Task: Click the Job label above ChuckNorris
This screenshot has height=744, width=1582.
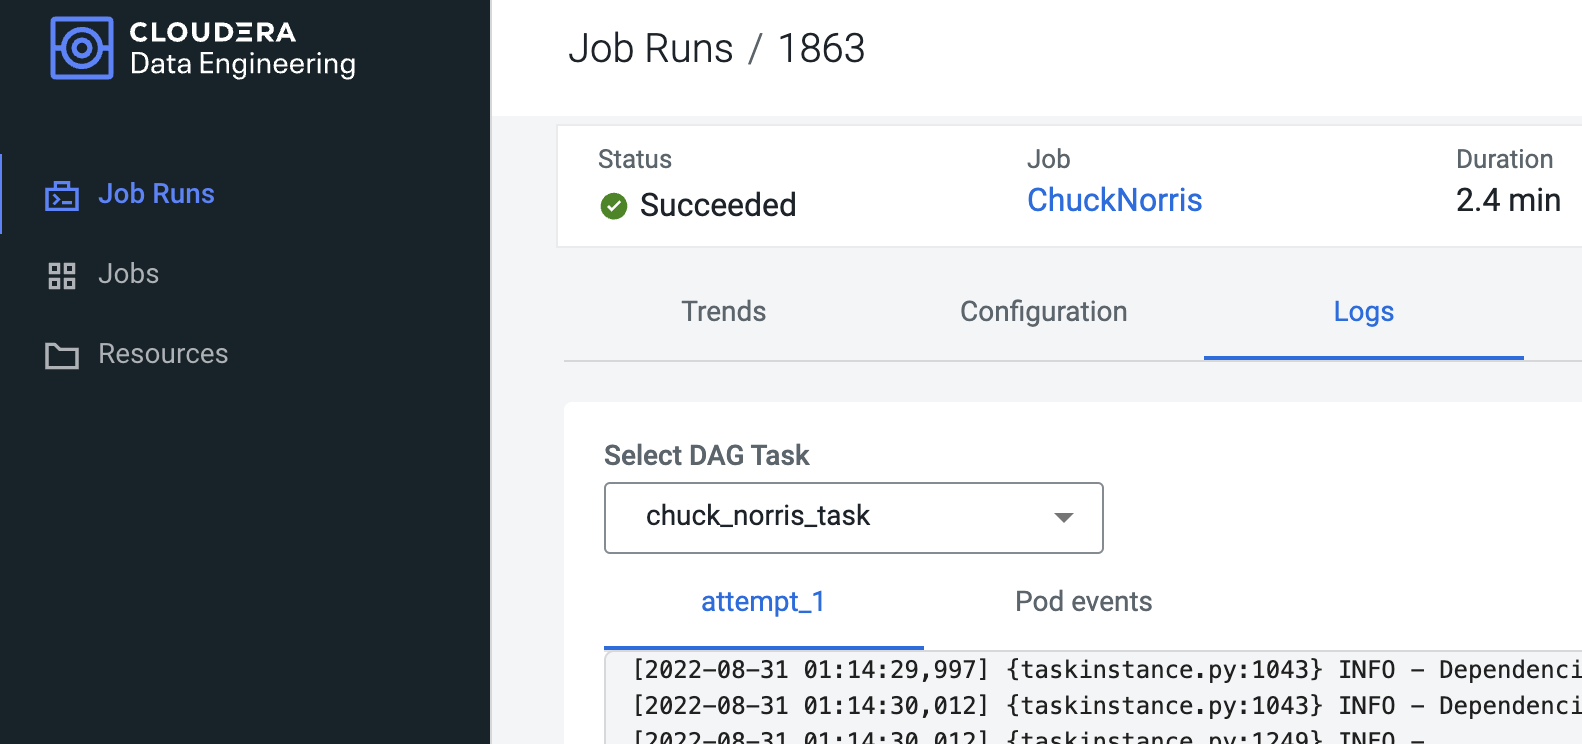Action: pos(1049,160)
